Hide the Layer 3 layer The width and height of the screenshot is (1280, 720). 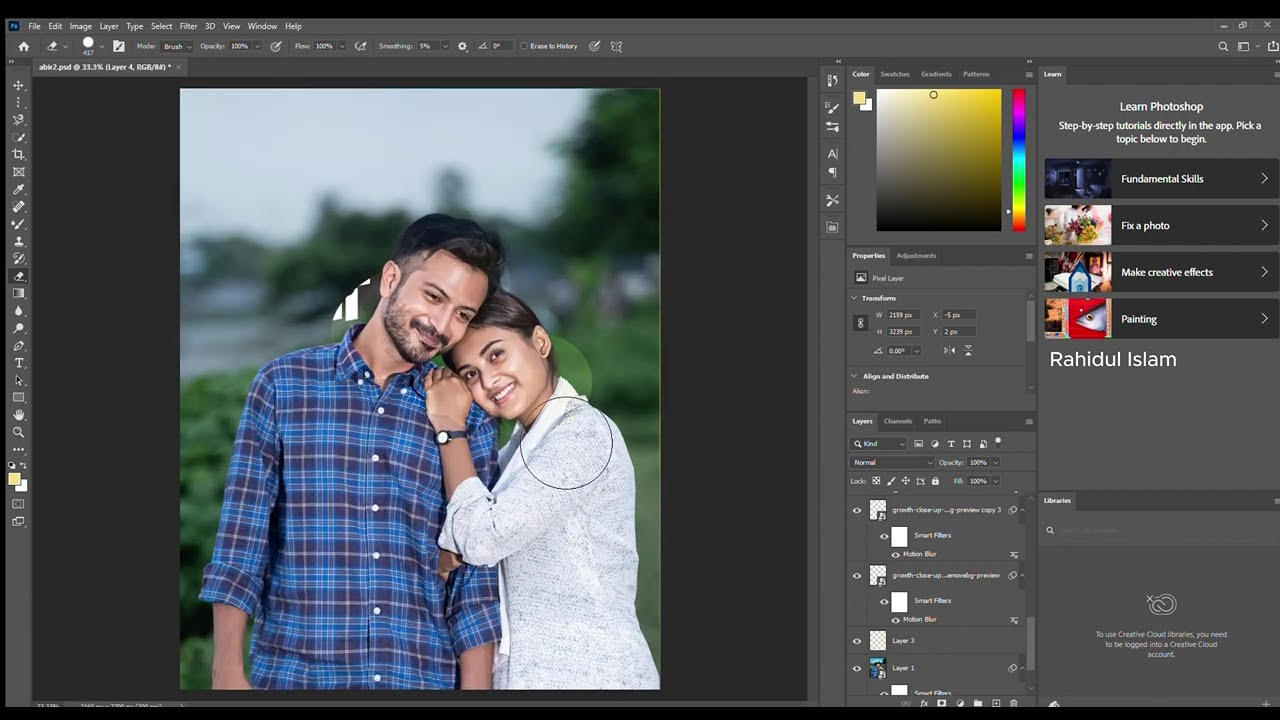tap(856, 641)
